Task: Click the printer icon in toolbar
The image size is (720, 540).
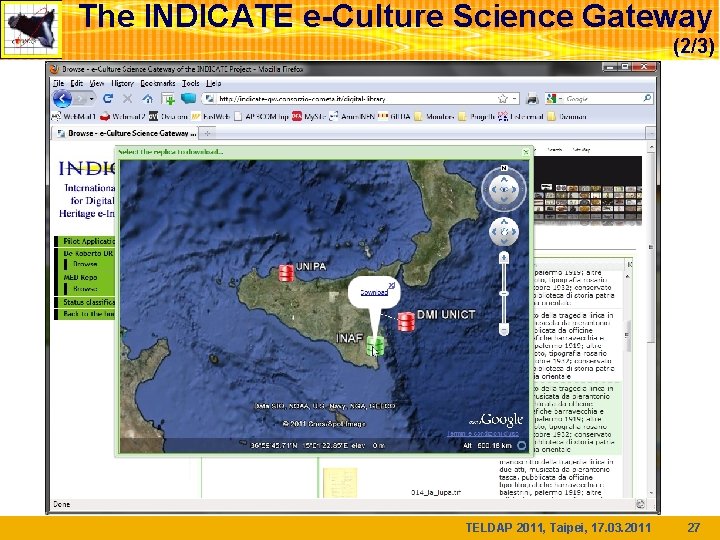Action: [x=532, y=98]
